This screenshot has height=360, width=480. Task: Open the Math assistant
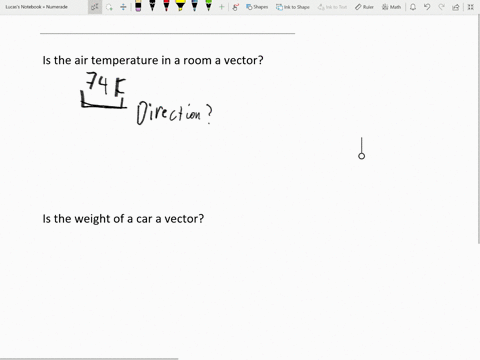click(x=391, y=7)
